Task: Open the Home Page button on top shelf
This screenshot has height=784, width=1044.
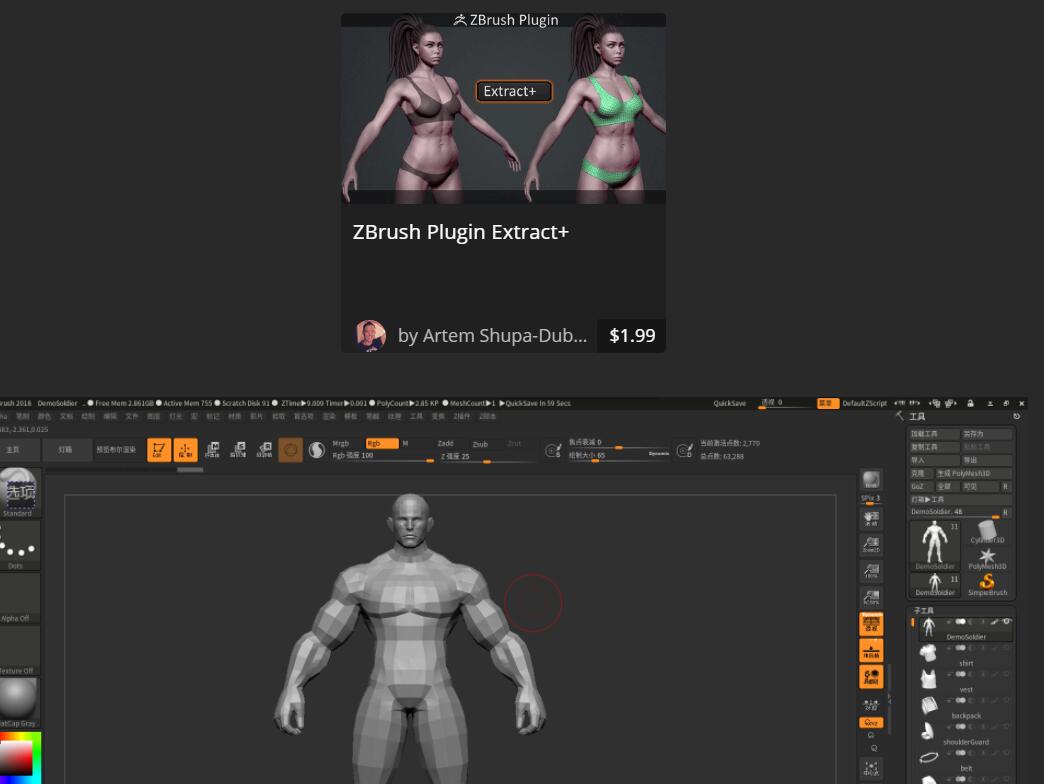Action: [19, 450]
